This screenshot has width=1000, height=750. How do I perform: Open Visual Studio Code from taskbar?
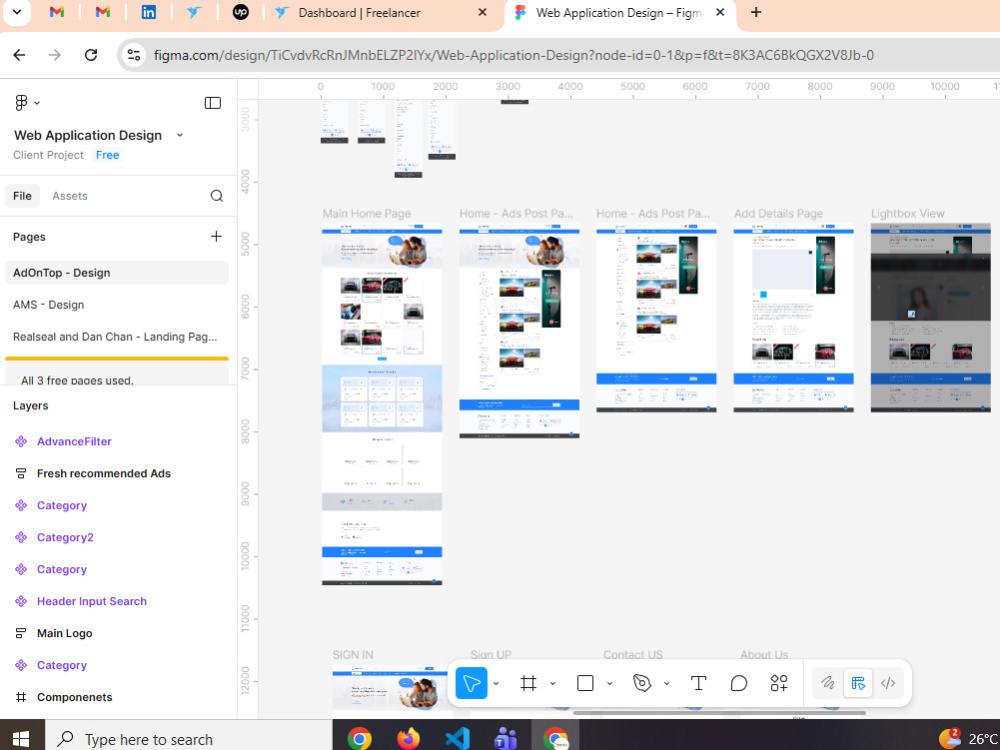457,739
